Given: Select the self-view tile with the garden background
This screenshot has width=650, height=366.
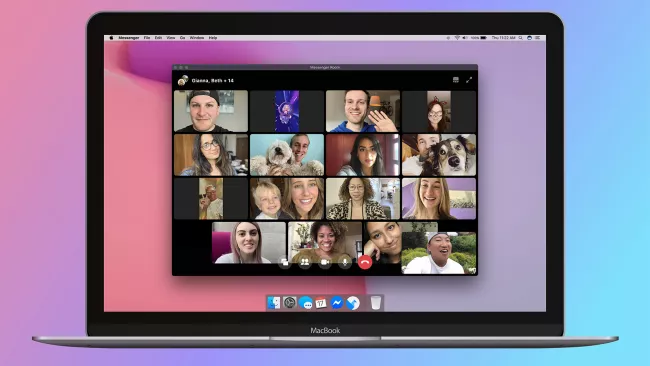Looking at the screenshot, I should (439, 253).
